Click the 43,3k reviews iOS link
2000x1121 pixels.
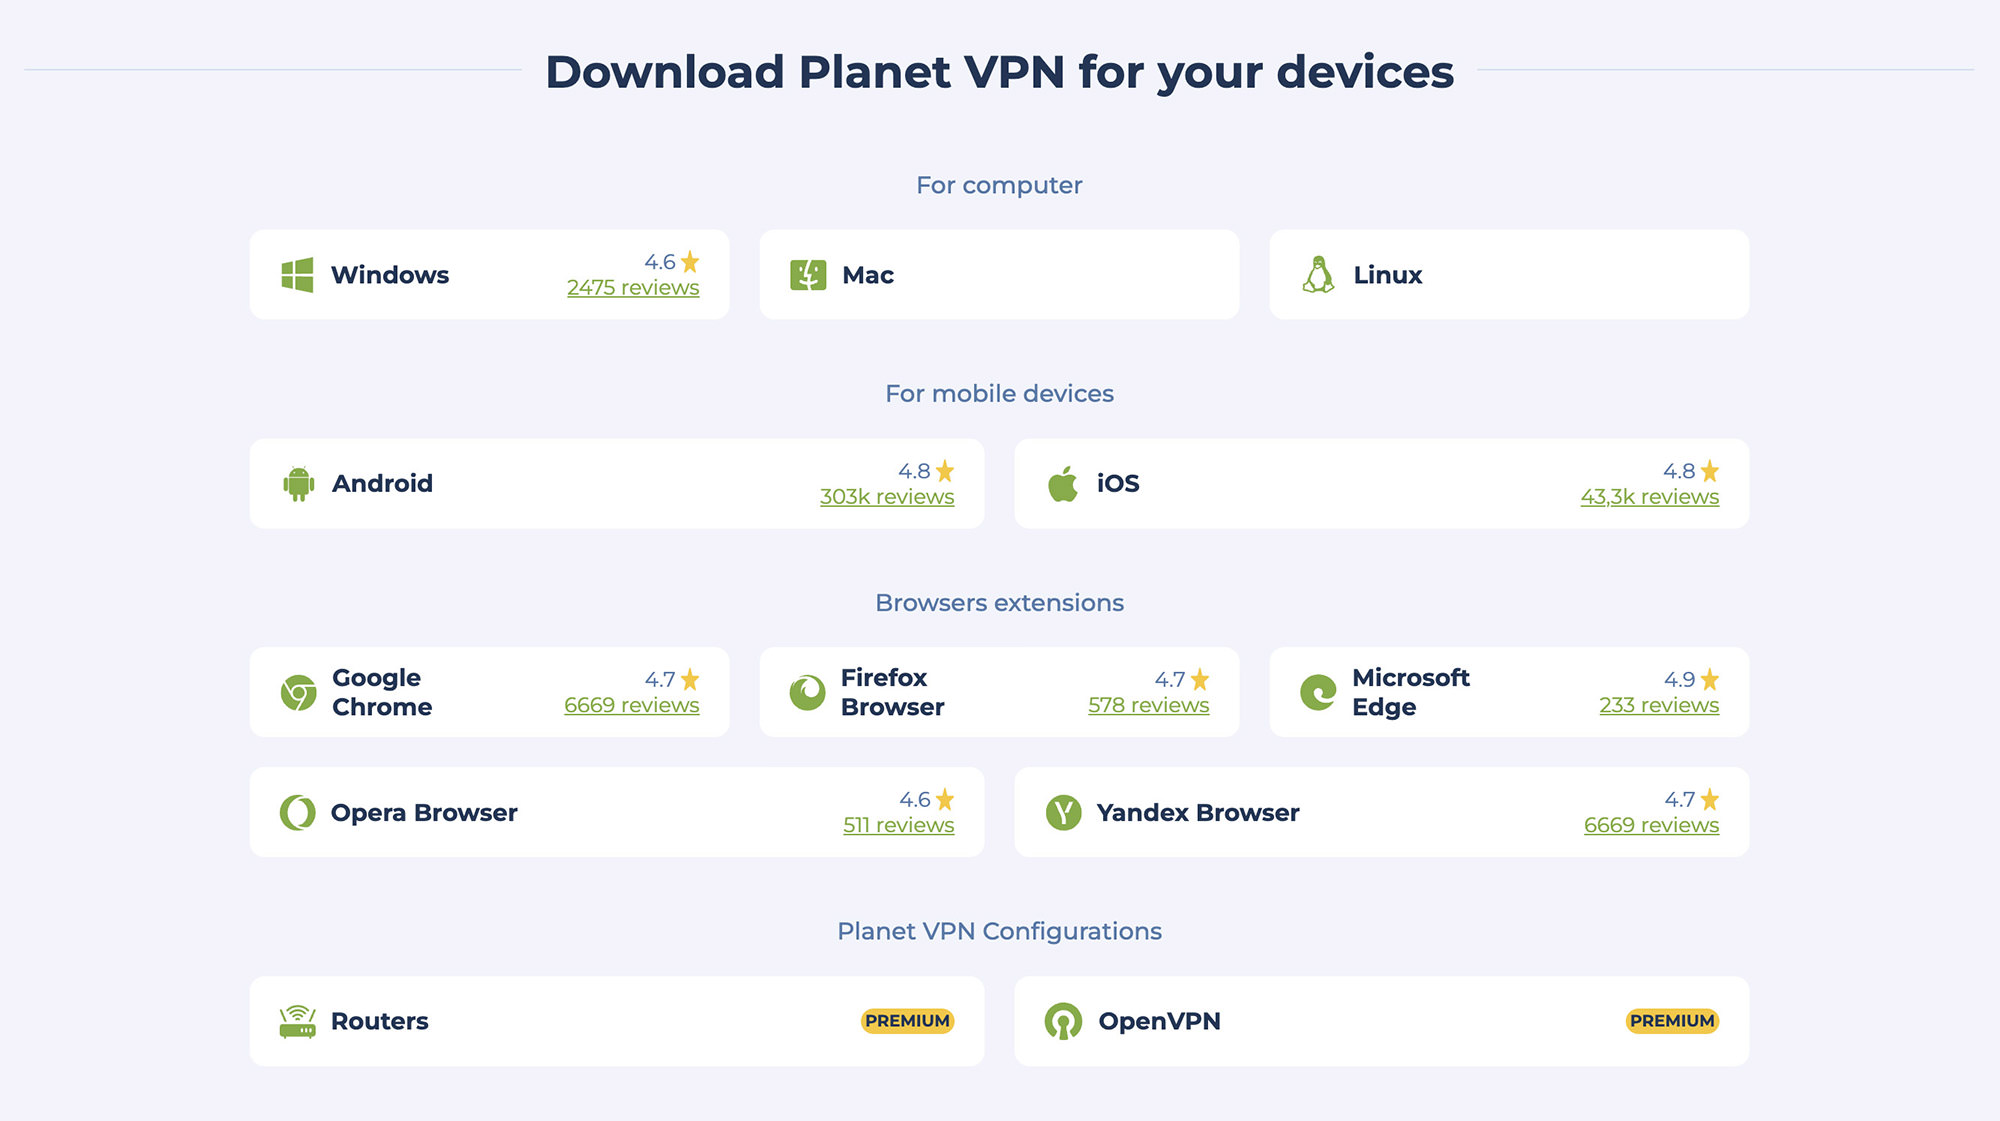(1650, 496)
